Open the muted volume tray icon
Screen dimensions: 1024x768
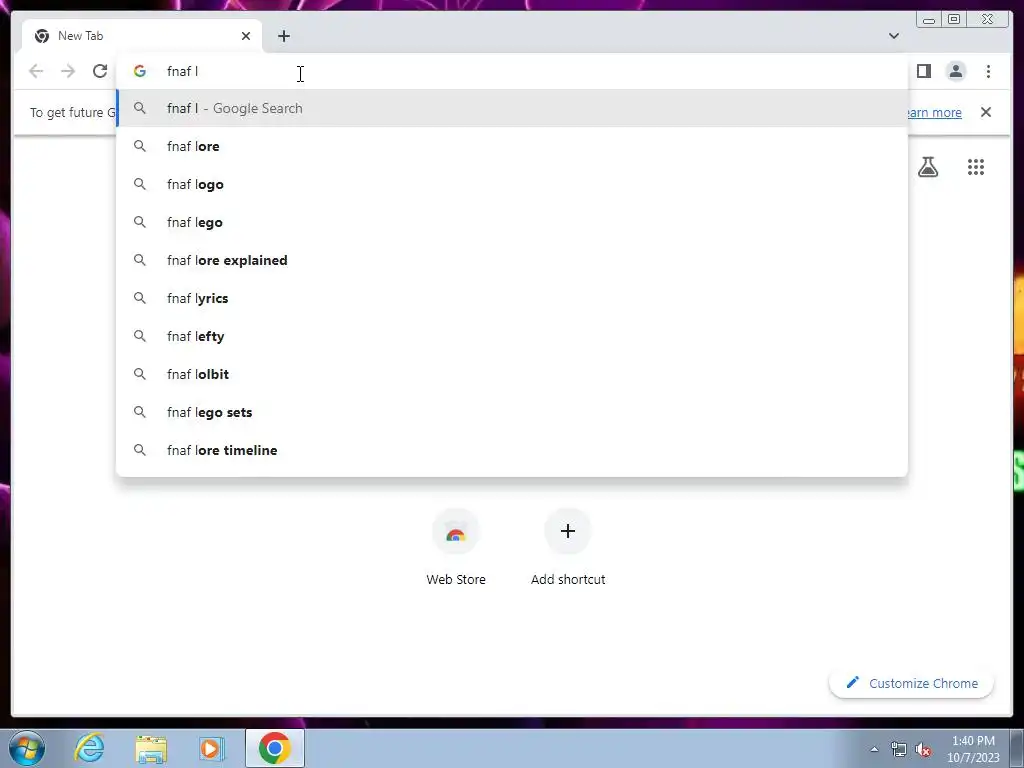click(923, 749)
